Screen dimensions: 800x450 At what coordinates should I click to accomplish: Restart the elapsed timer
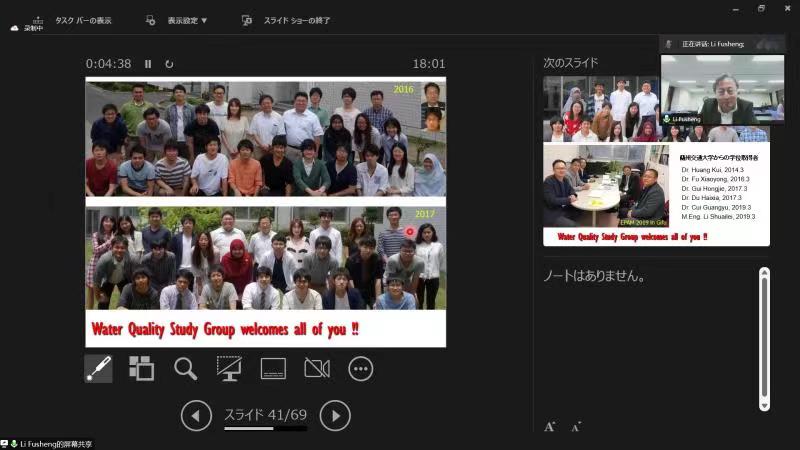[x=169, y=64]
